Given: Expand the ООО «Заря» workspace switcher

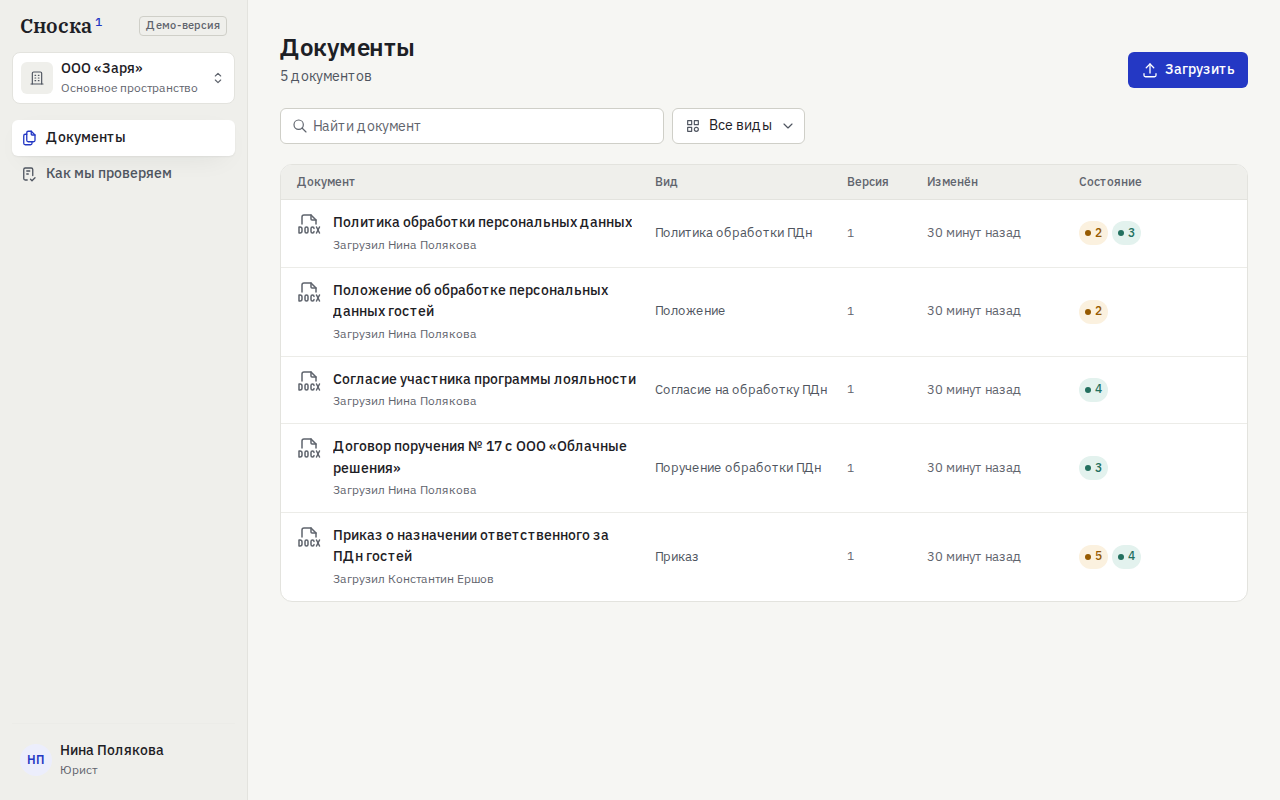Looking at the screenshot, I should coord(123,78).
